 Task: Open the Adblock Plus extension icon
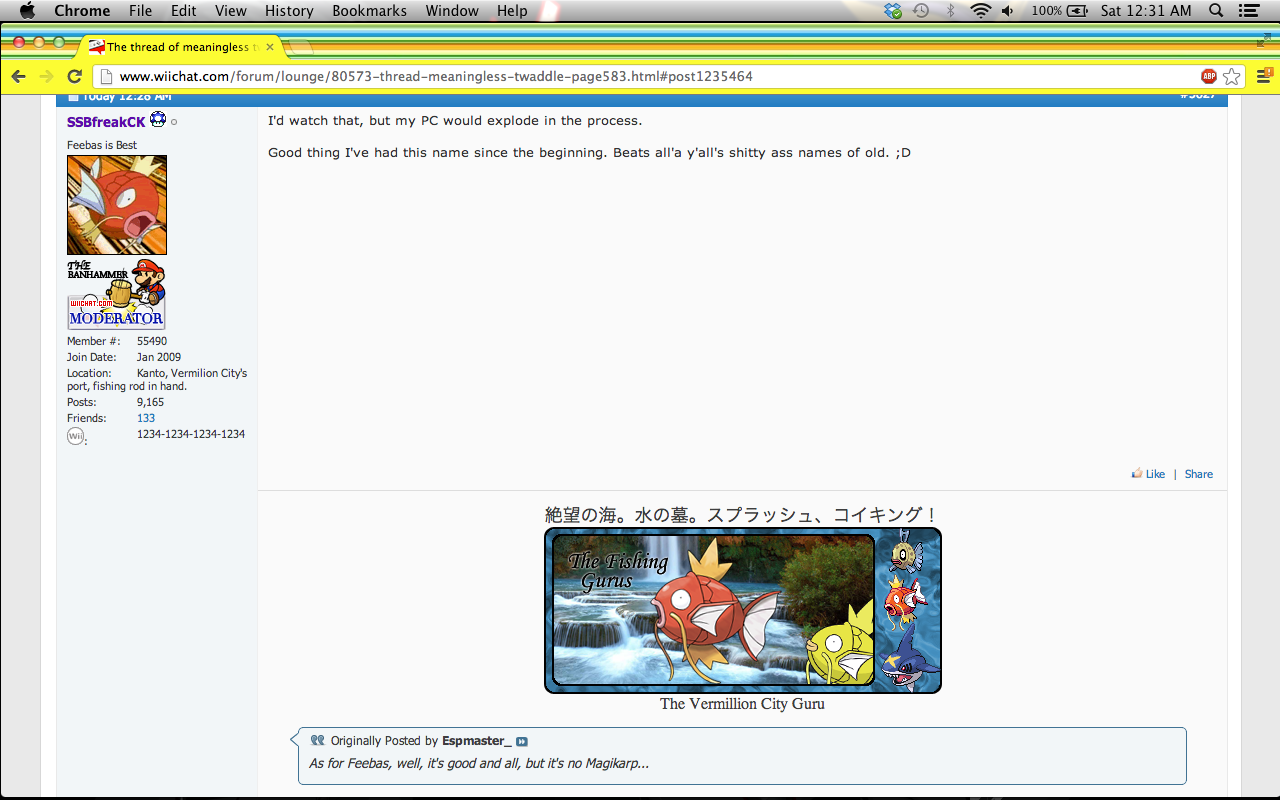click(1209, 77)
